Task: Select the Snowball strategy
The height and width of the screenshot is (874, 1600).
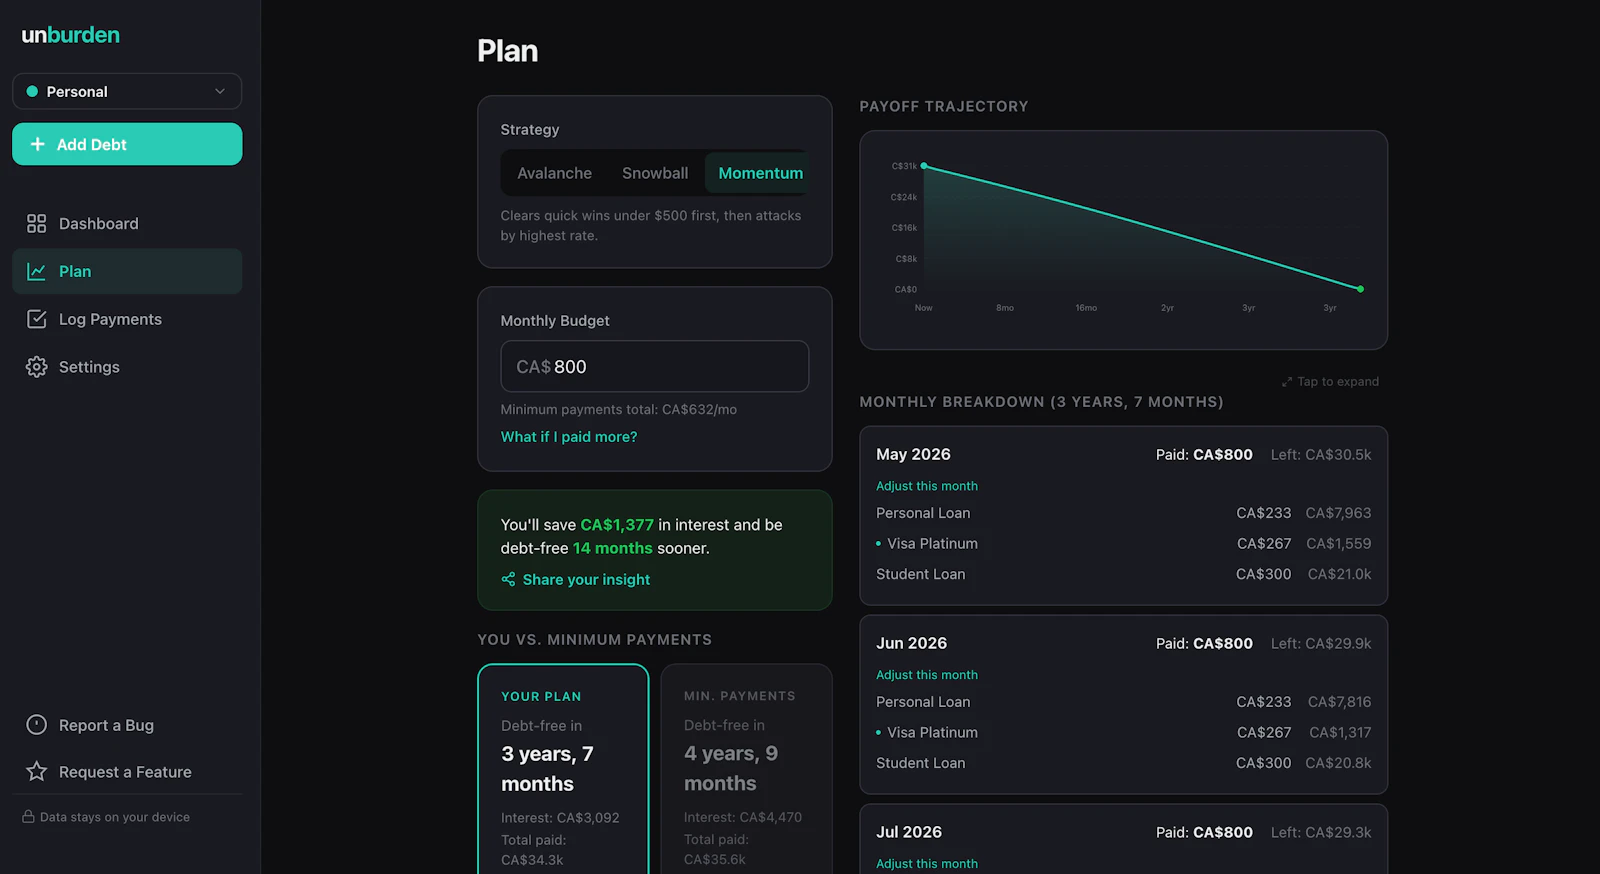Action: (655, 173)
